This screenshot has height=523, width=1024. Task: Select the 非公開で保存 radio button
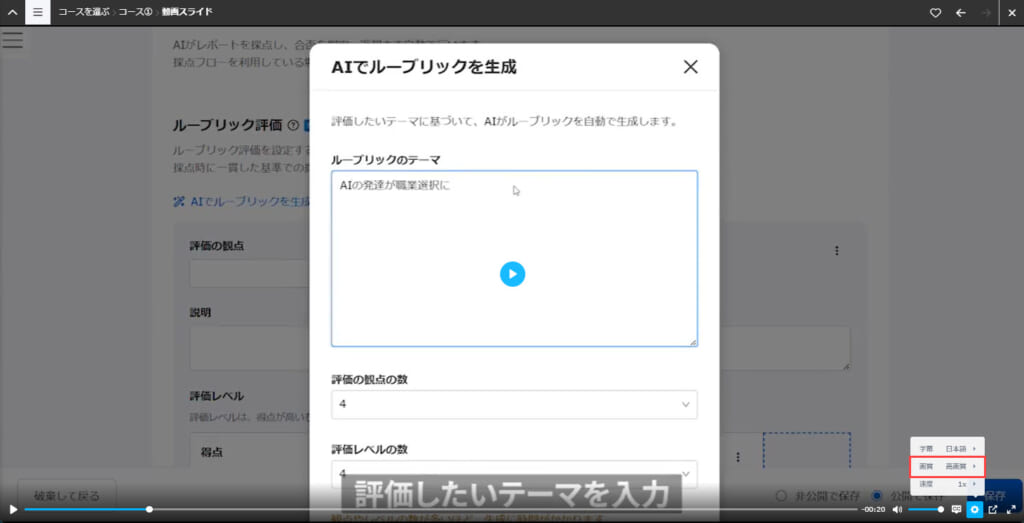782,496
